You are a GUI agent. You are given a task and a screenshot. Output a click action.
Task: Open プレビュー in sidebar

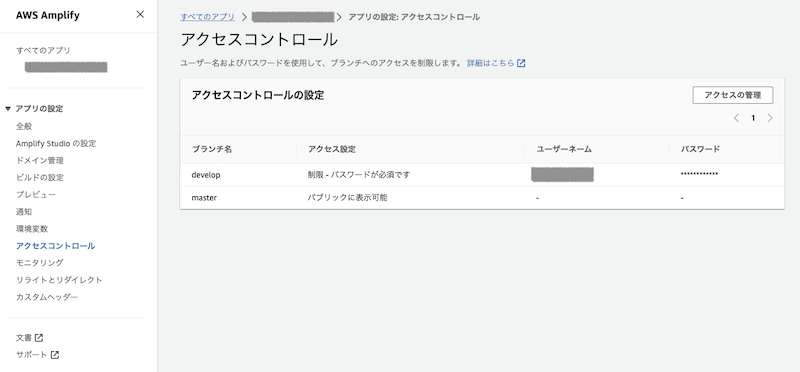(36, 194)
